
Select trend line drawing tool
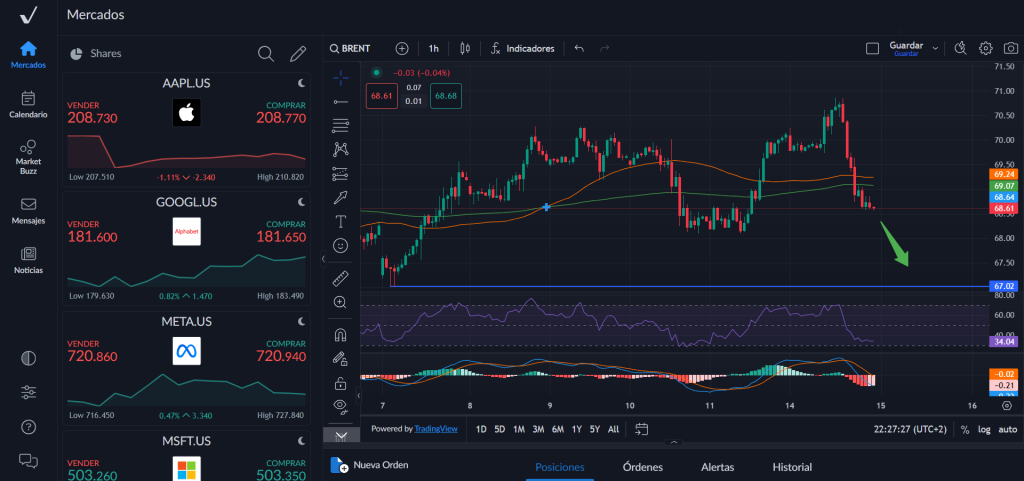[x=340, y=102]
